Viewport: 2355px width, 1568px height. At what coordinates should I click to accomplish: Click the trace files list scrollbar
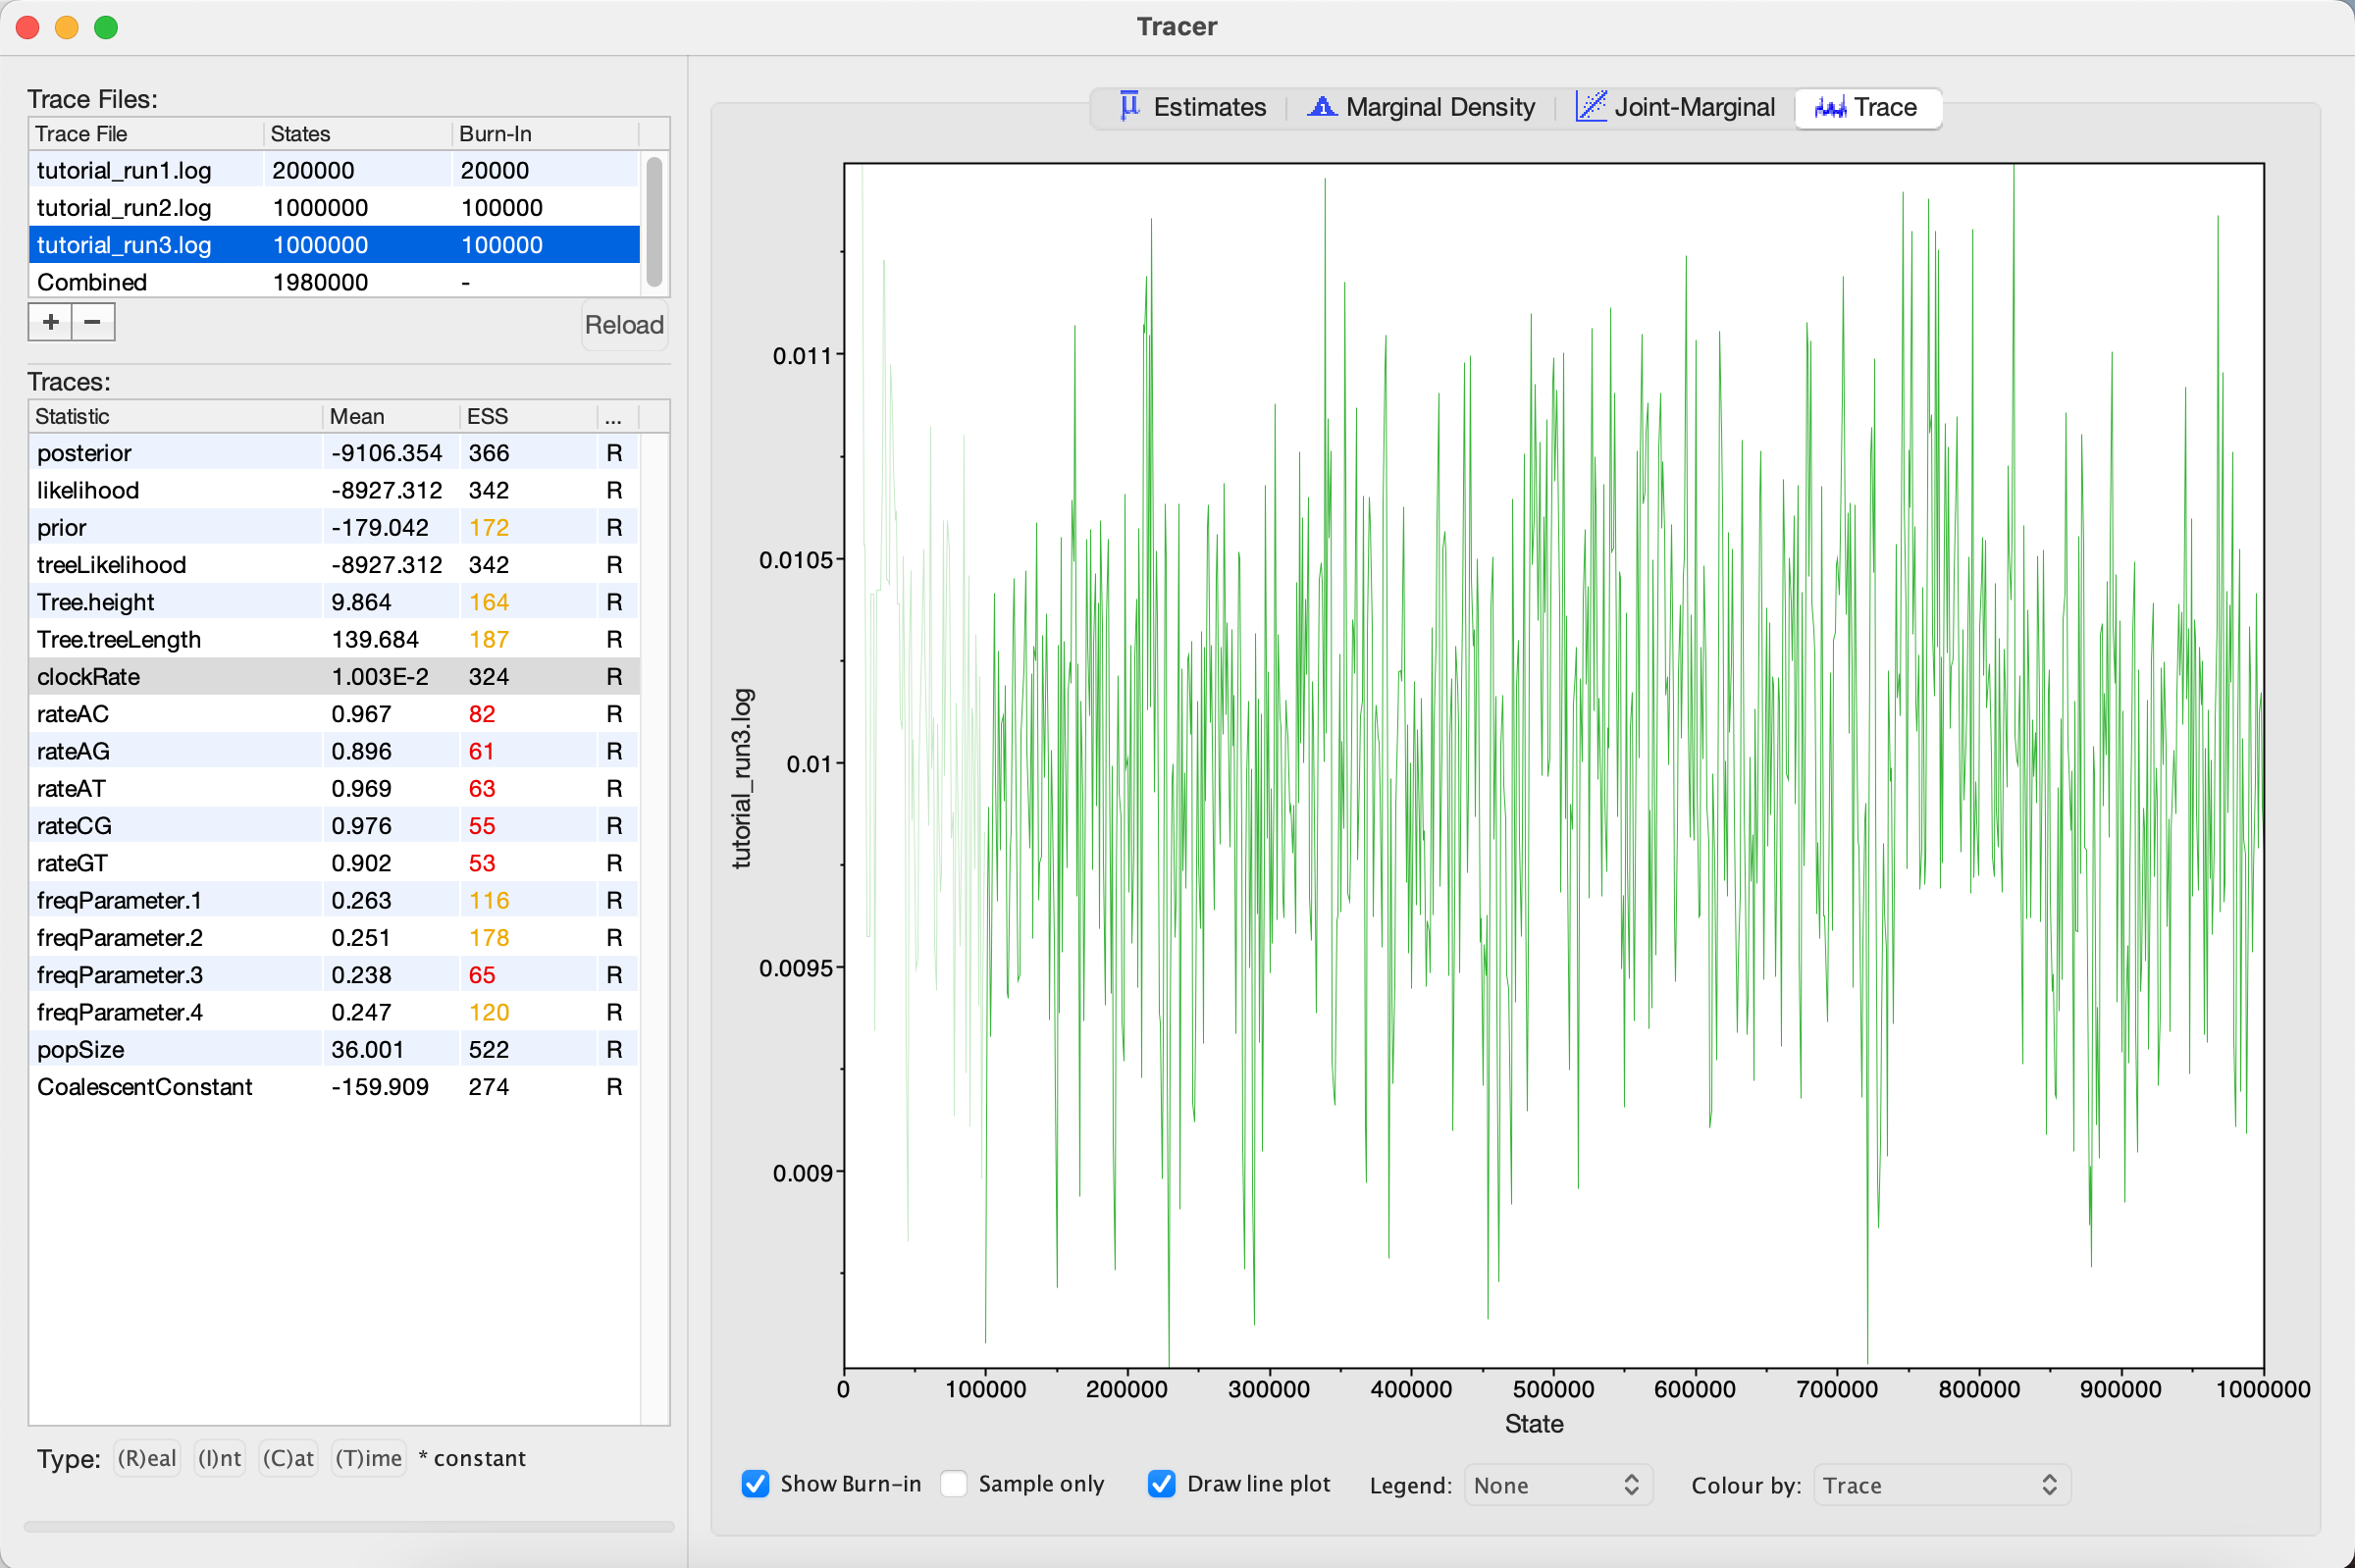coord(654,220)
